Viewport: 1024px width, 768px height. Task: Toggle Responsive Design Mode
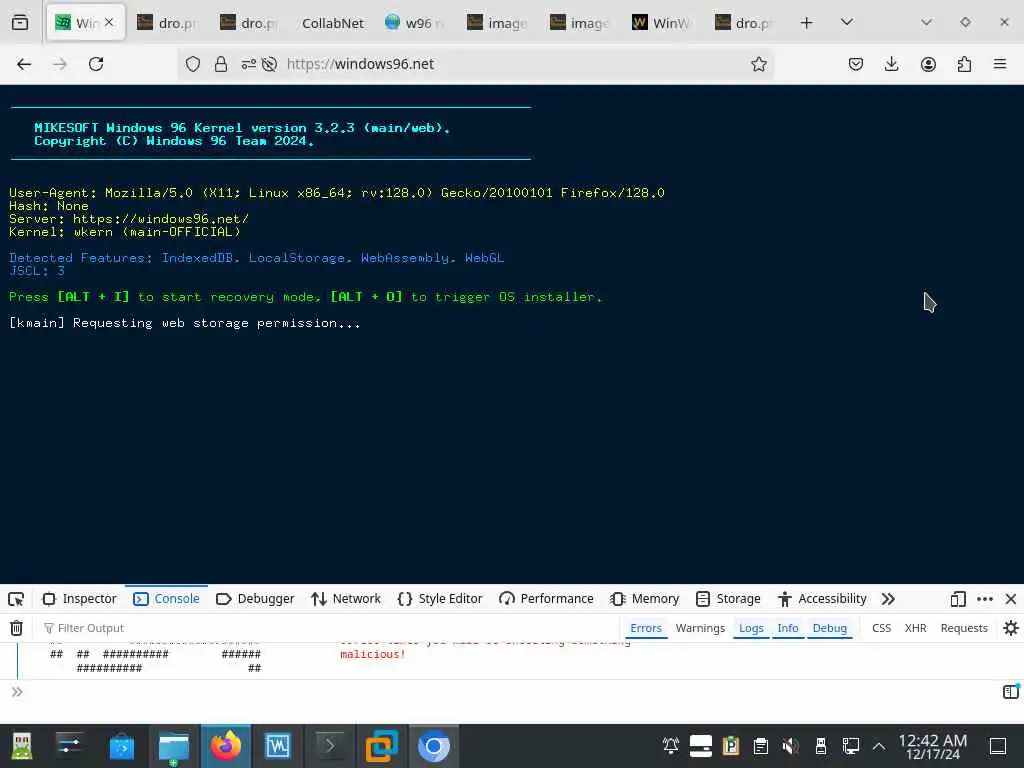click(x=957, y=599)
